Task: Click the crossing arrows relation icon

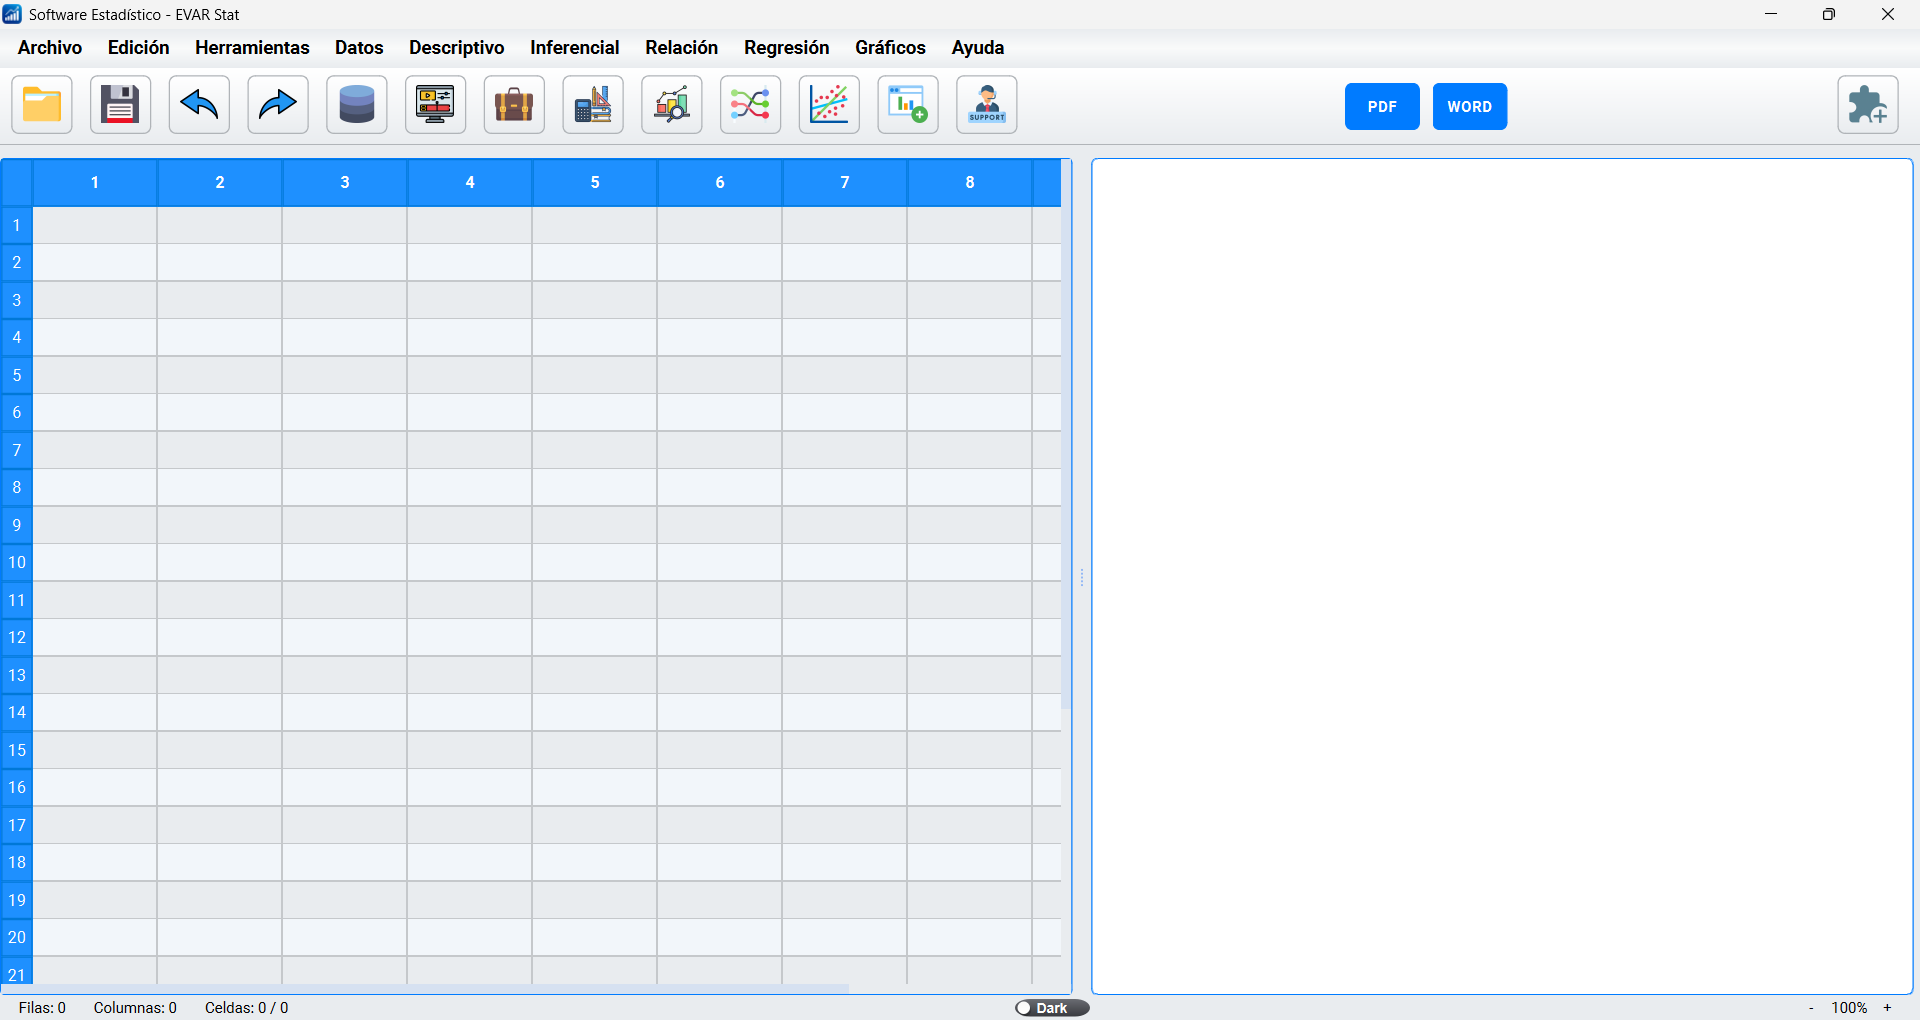Action: click(750, 105)
